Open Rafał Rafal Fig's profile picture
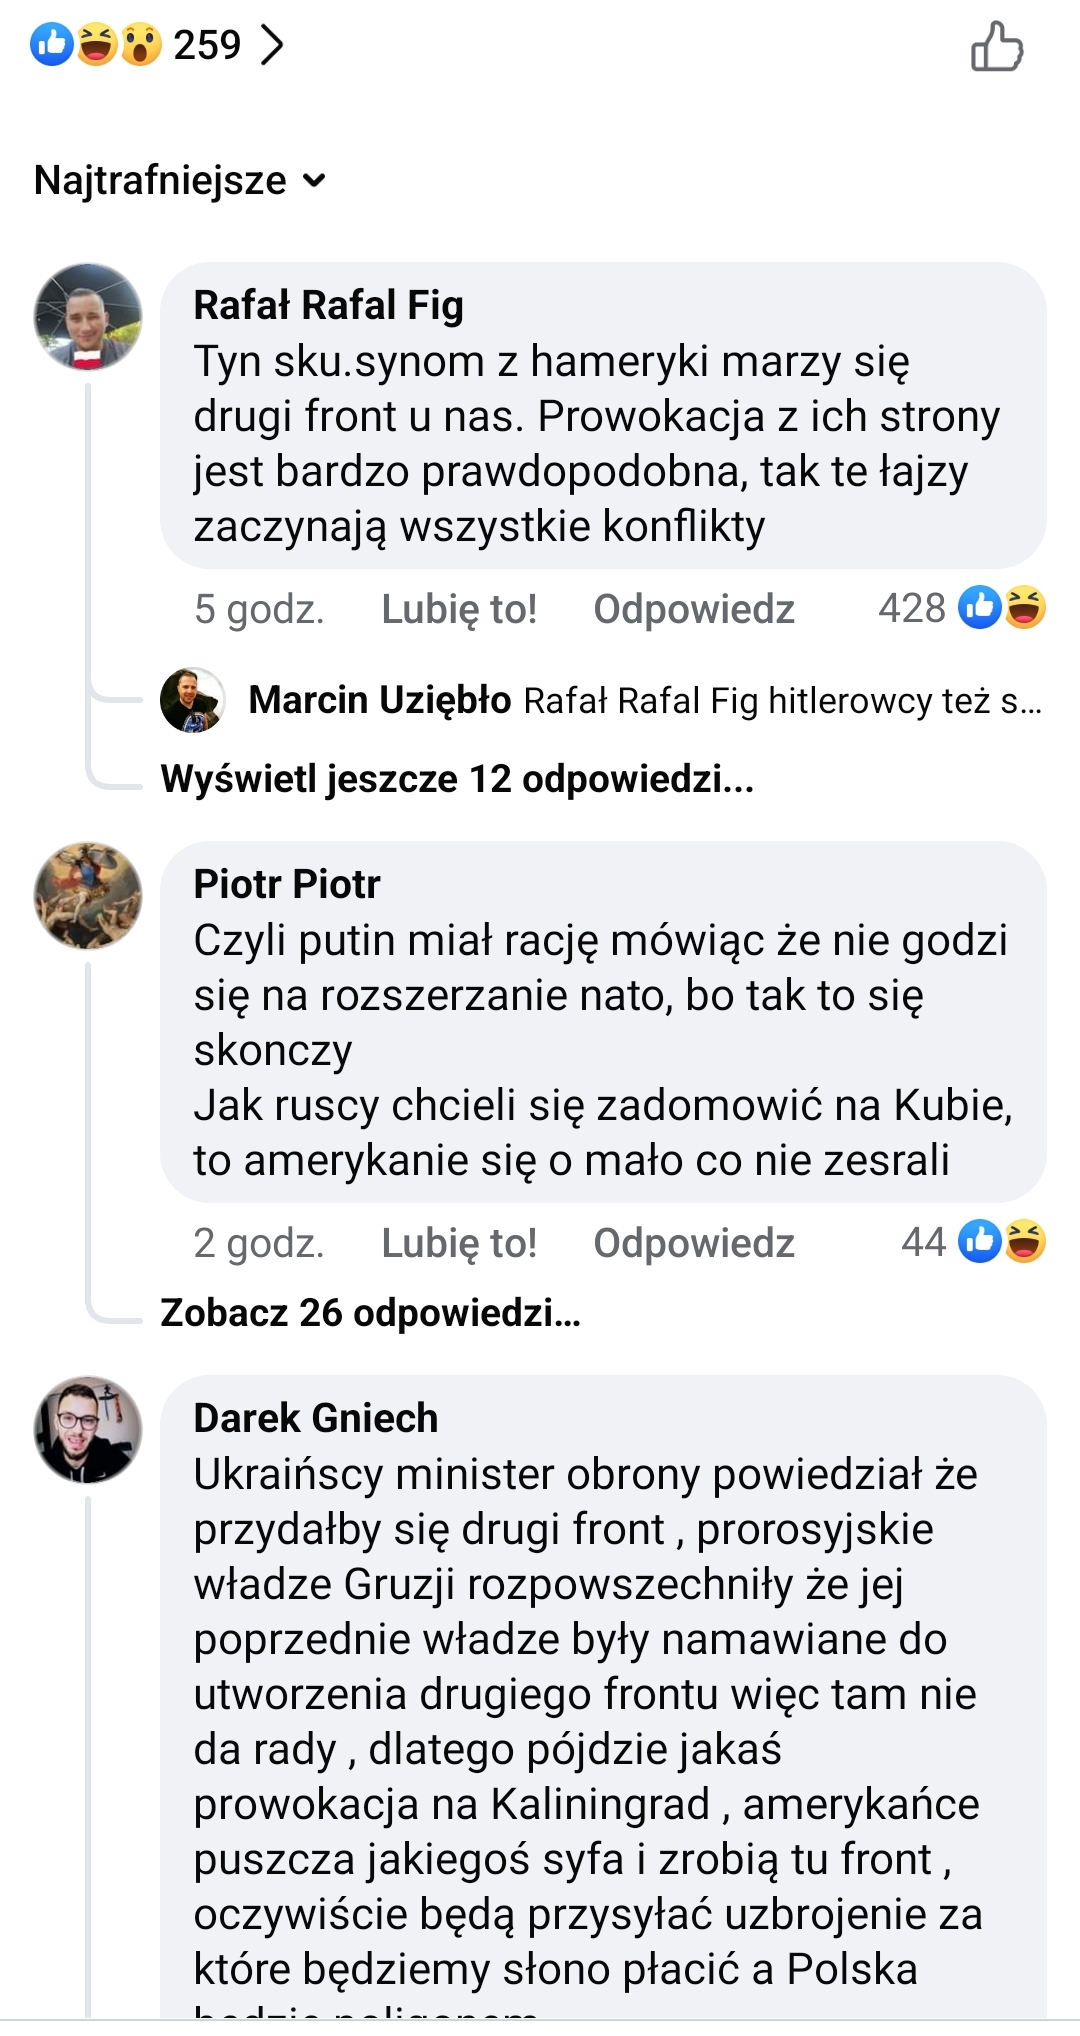 click(x=88, y=317)
